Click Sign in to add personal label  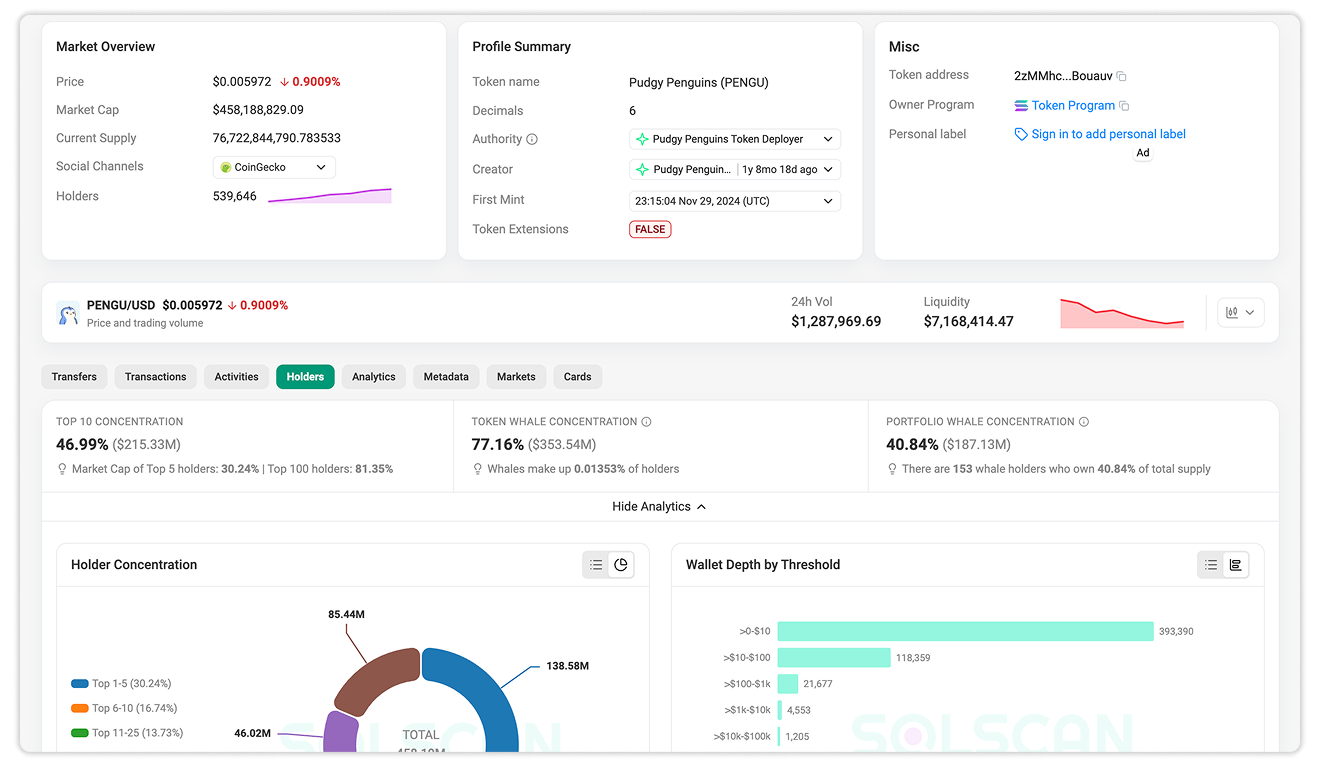click(x=1109, y=134)
